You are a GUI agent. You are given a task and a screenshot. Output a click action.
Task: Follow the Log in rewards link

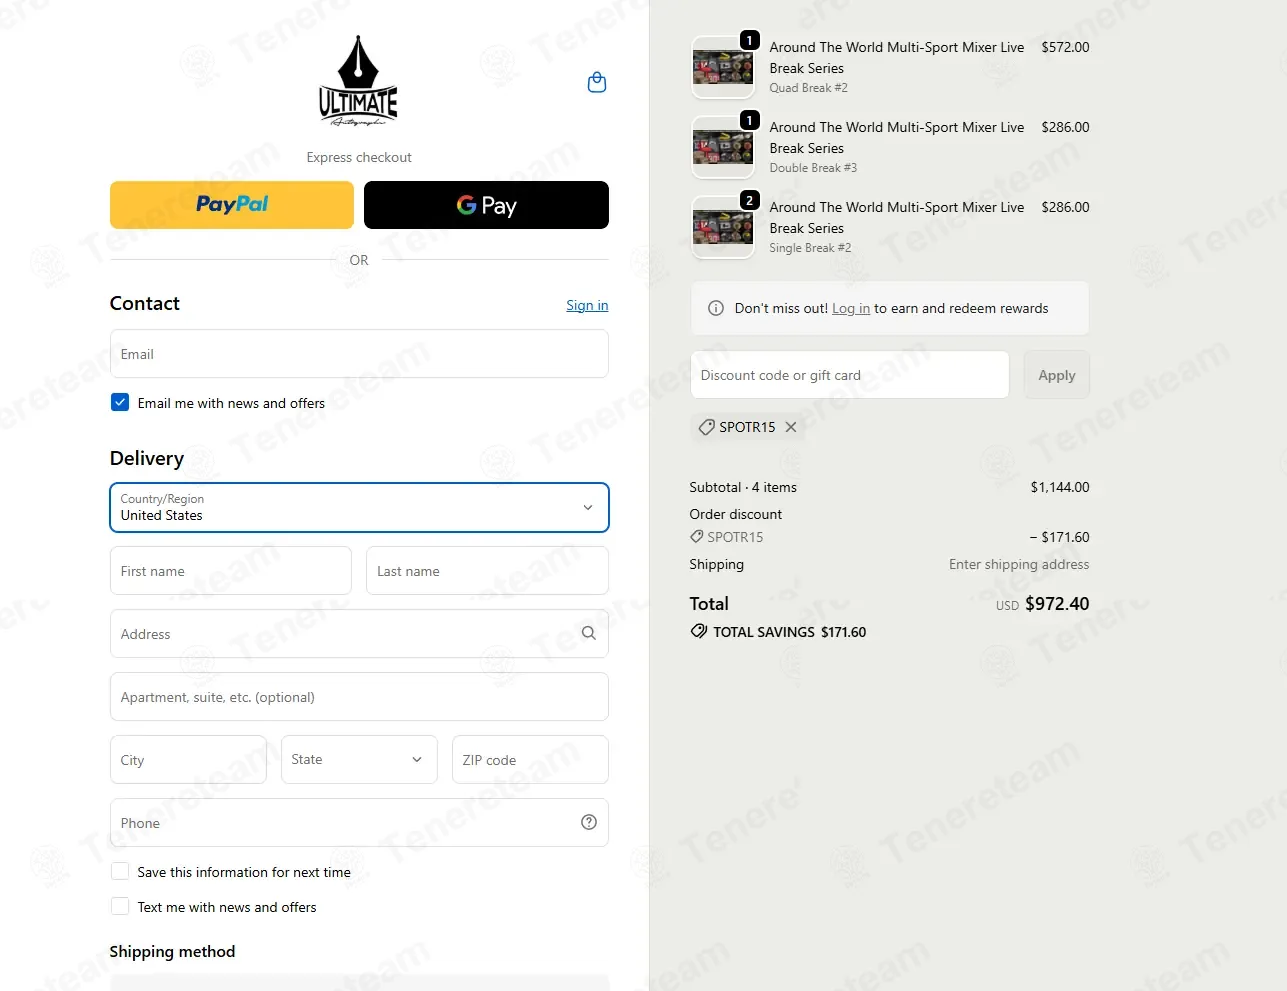851,308
